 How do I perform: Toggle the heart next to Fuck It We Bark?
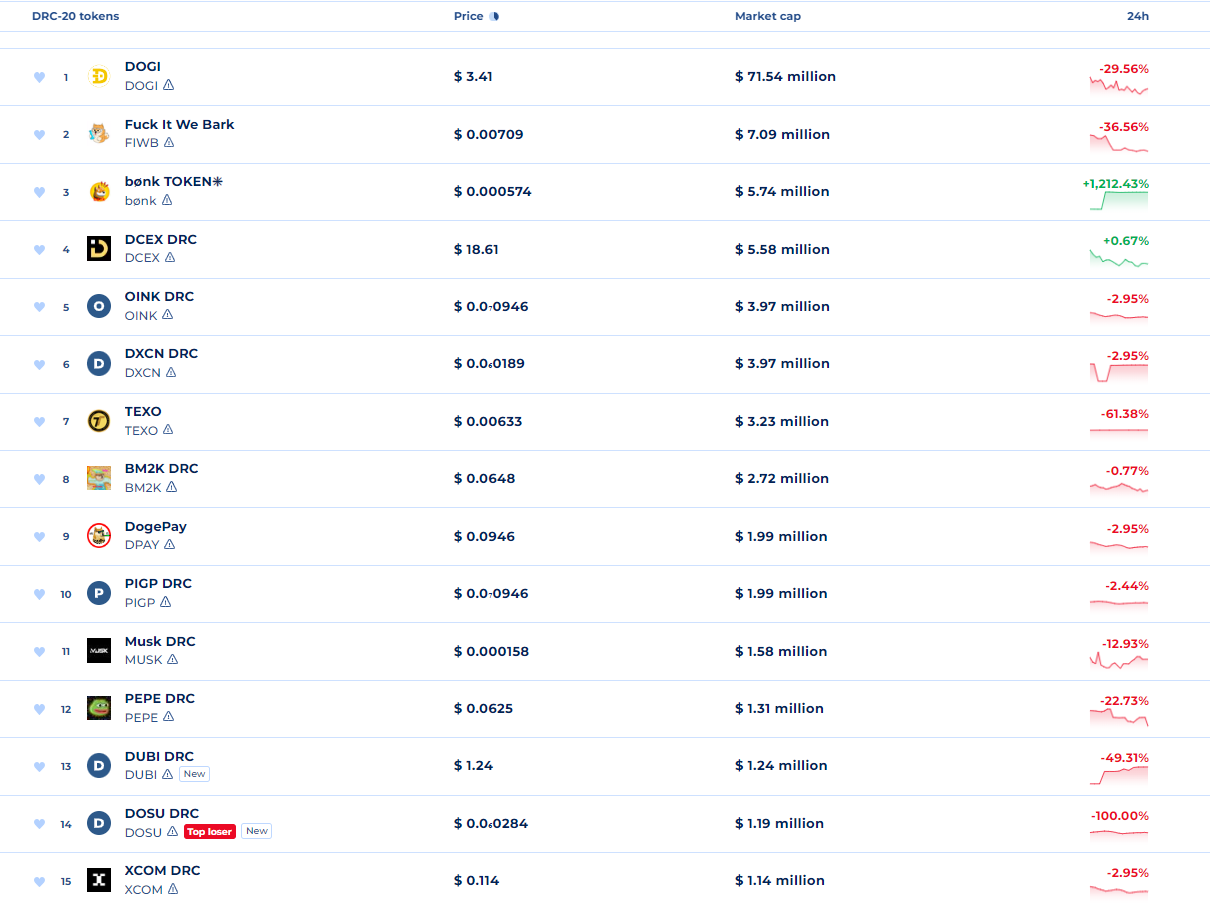click(38, 134)
